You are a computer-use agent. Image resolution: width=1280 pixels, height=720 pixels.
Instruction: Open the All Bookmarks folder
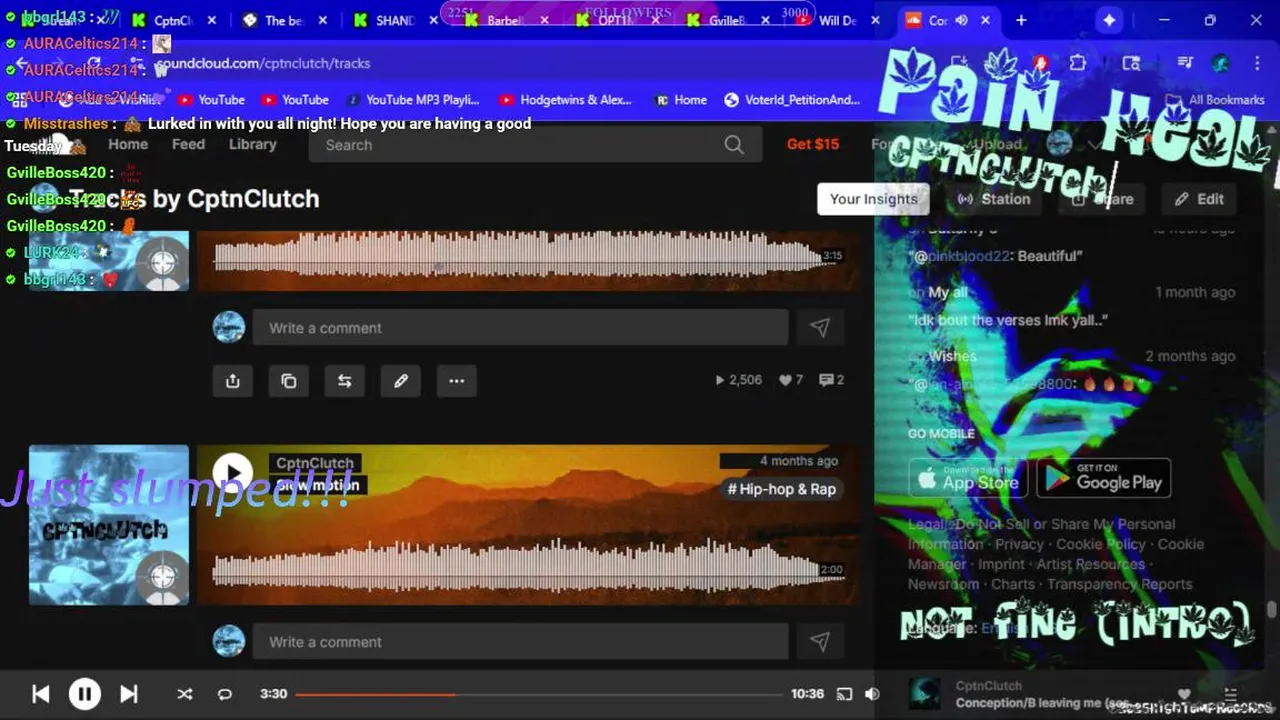(1216, 100)
